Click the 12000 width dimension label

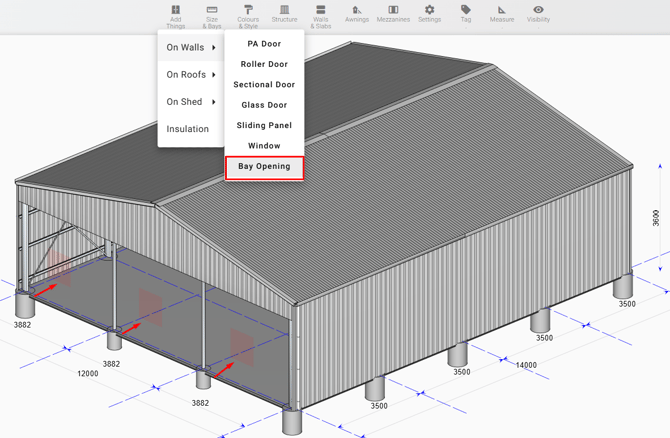[x=88, y=374]
